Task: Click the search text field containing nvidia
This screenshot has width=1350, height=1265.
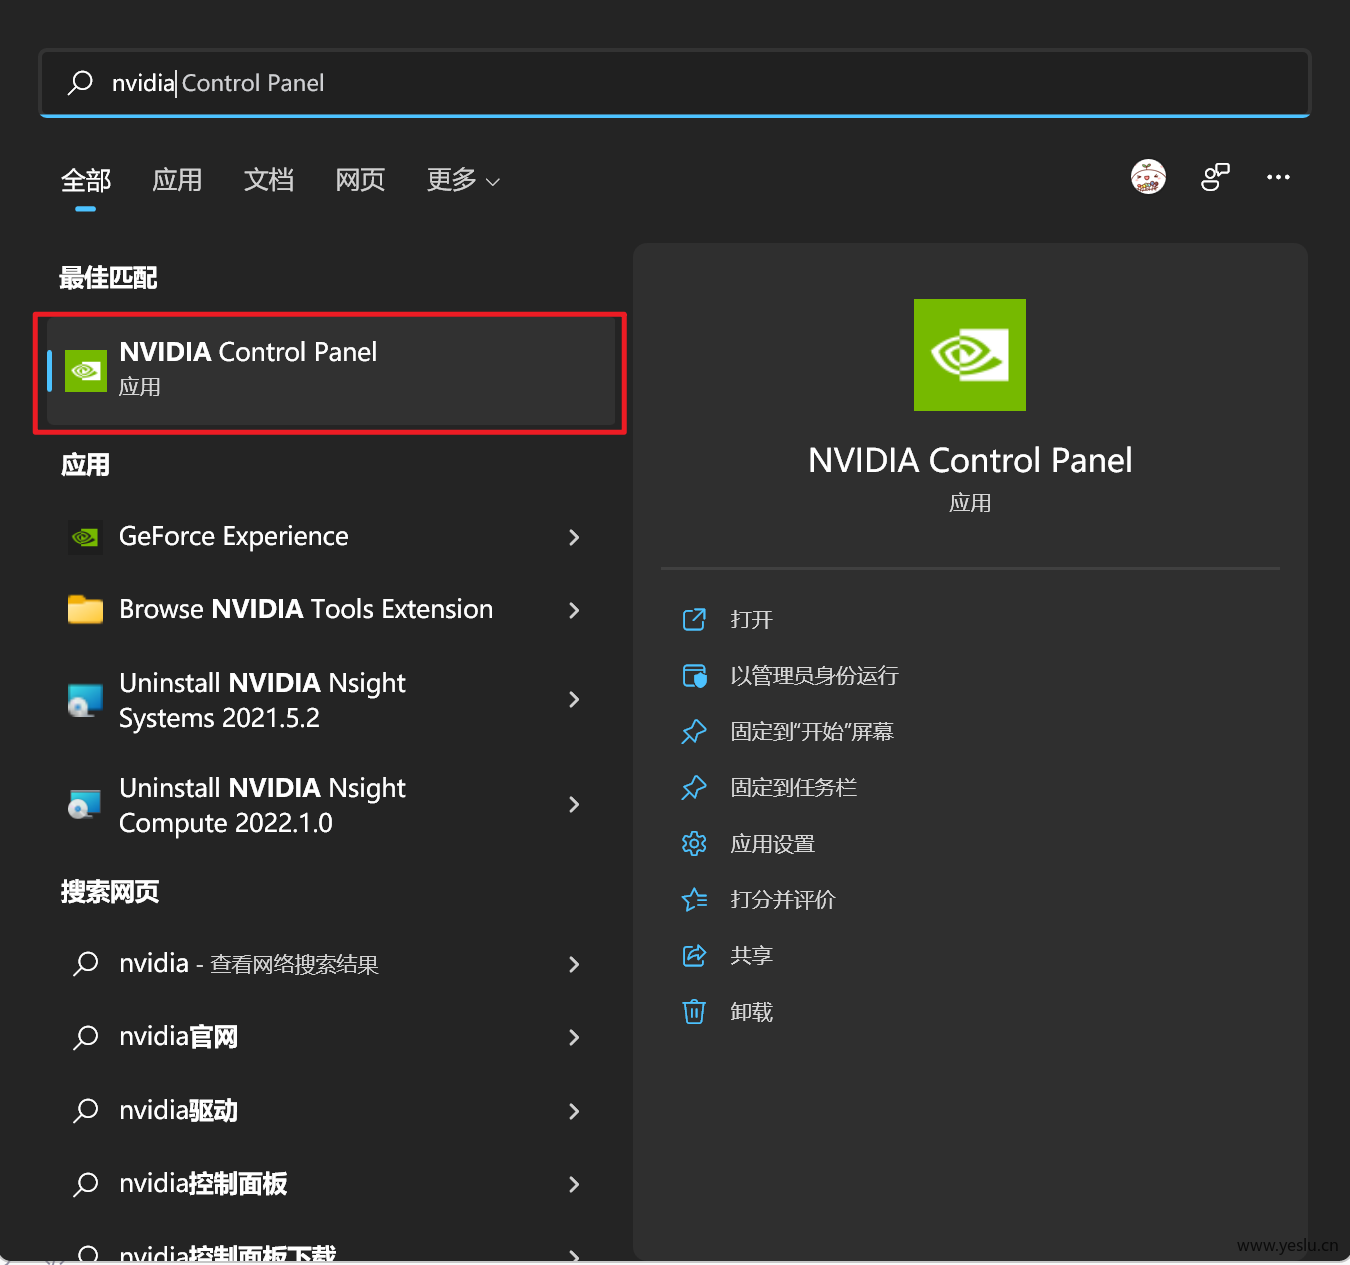Action: [x=675, y=83]
